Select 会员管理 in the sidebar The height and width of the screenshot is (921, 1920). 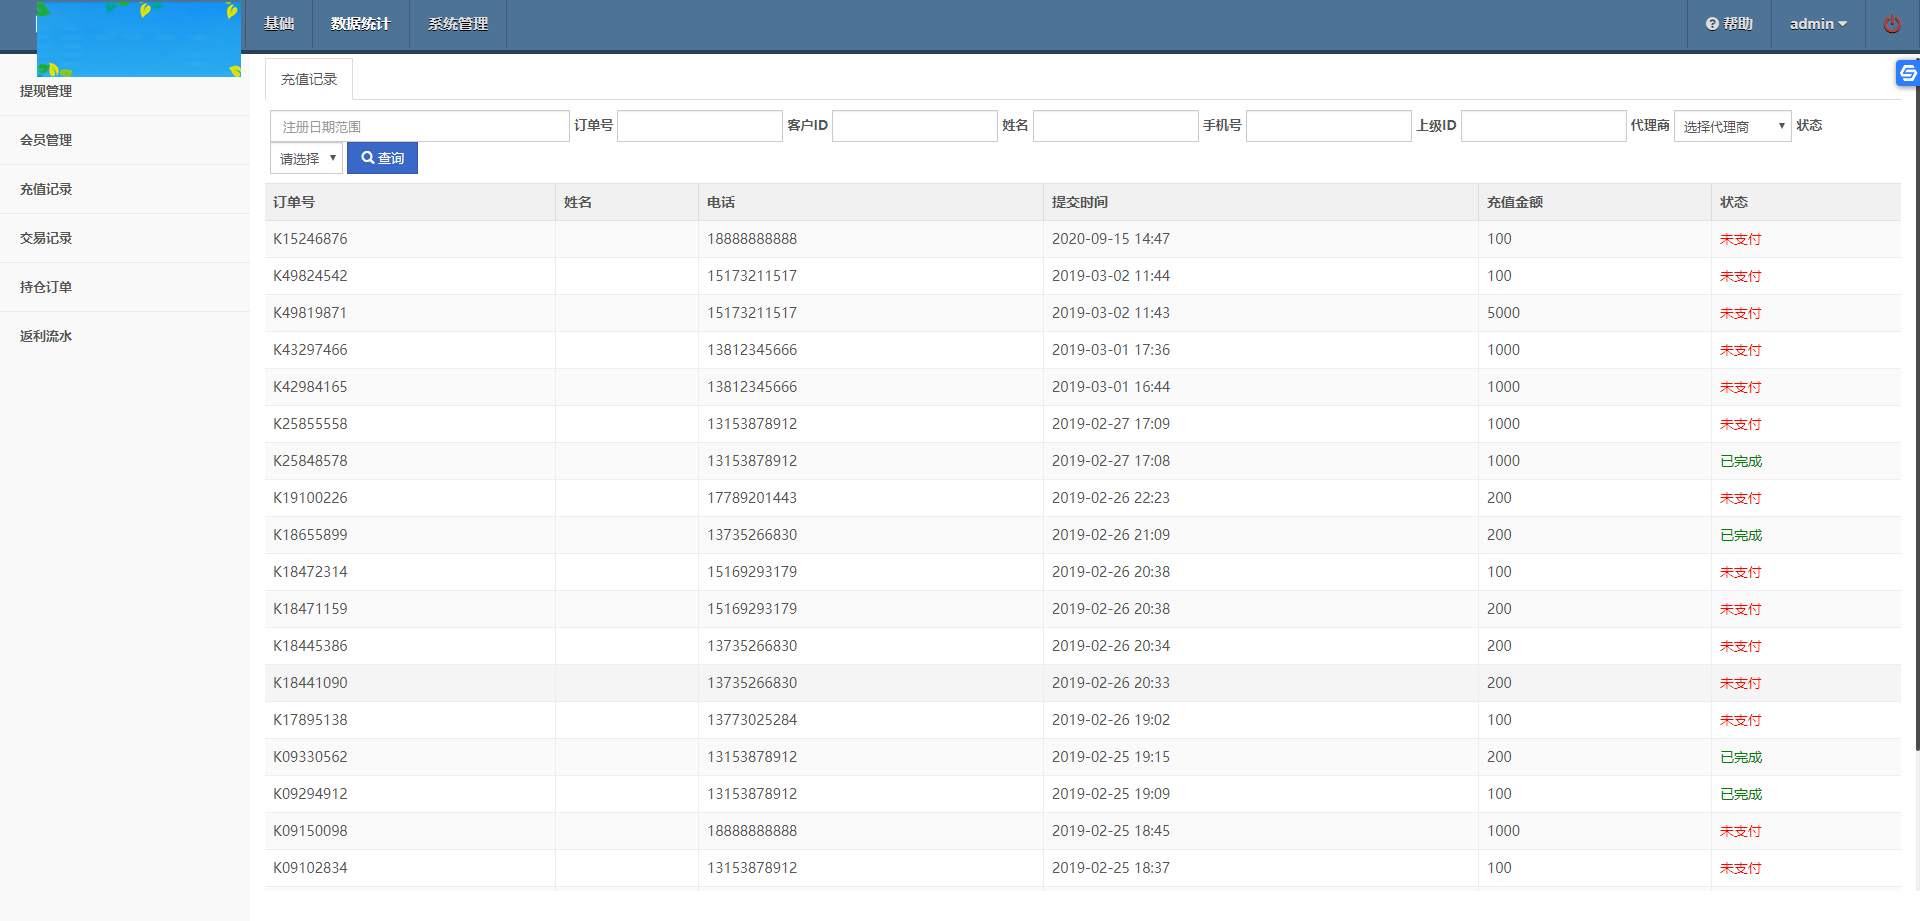pos(44,140)
